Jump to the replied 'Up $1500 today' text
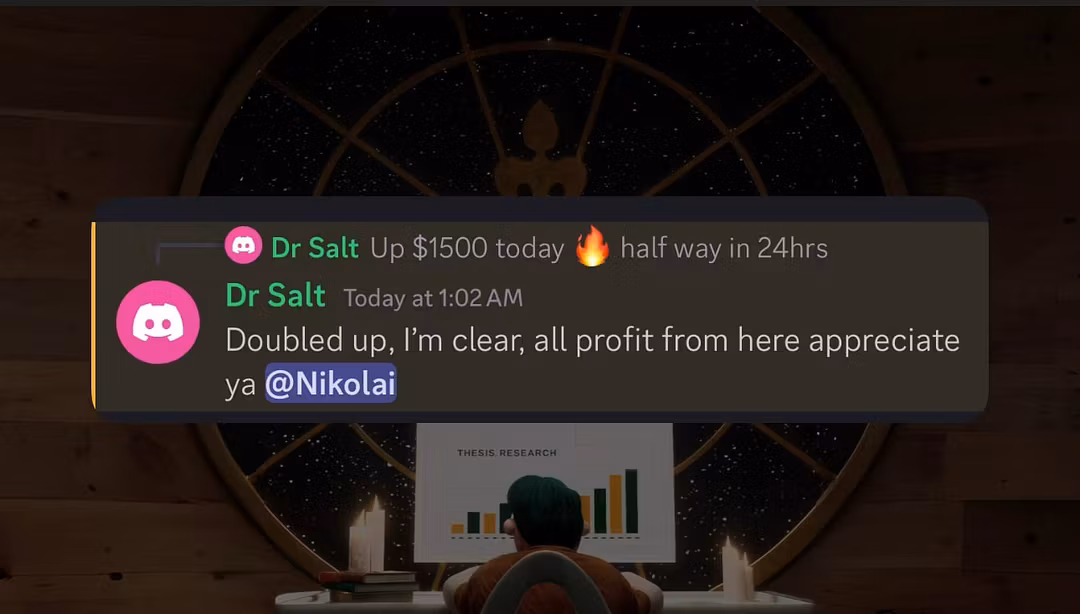 pyautogui.click(x=467, y=249)
